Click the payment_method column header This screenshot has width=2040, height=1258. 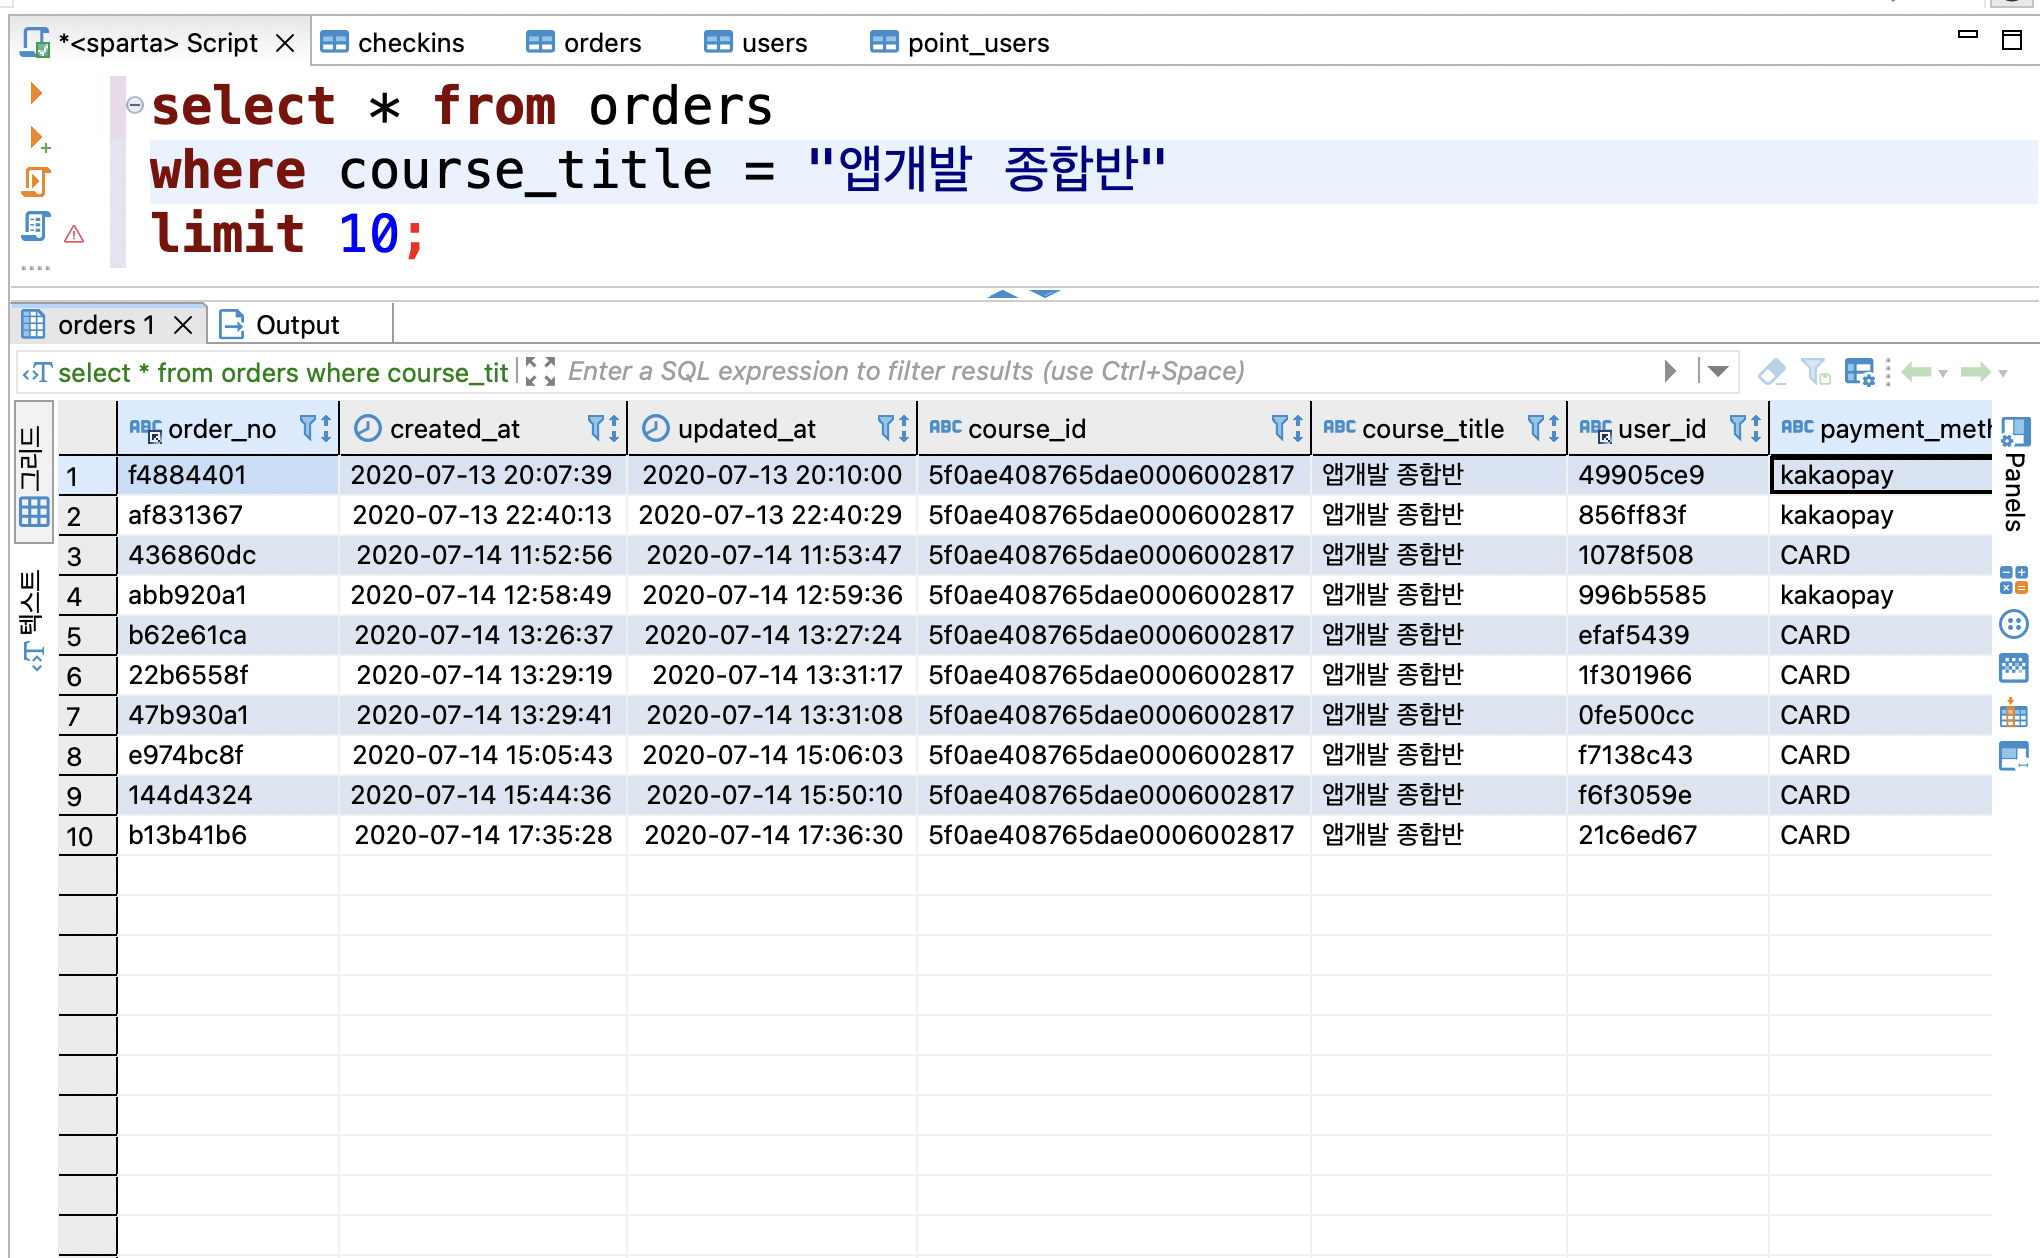point(1883,428)
